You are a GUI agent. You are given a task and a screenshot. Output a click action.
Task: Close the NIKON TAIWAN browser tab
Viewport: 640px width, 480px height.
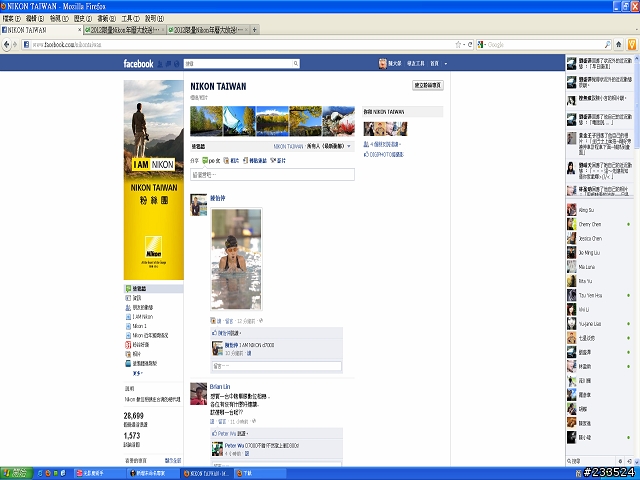[80, 30]
